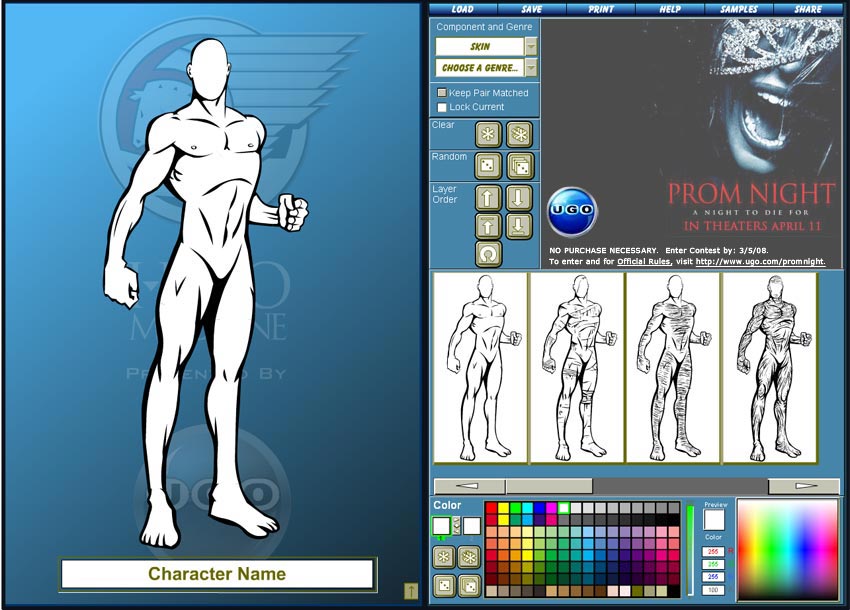Click the thumbnail scrollbar handle
Image resolution: width=850 pixels, height=610 pixels.
click(x=549, y=486)
